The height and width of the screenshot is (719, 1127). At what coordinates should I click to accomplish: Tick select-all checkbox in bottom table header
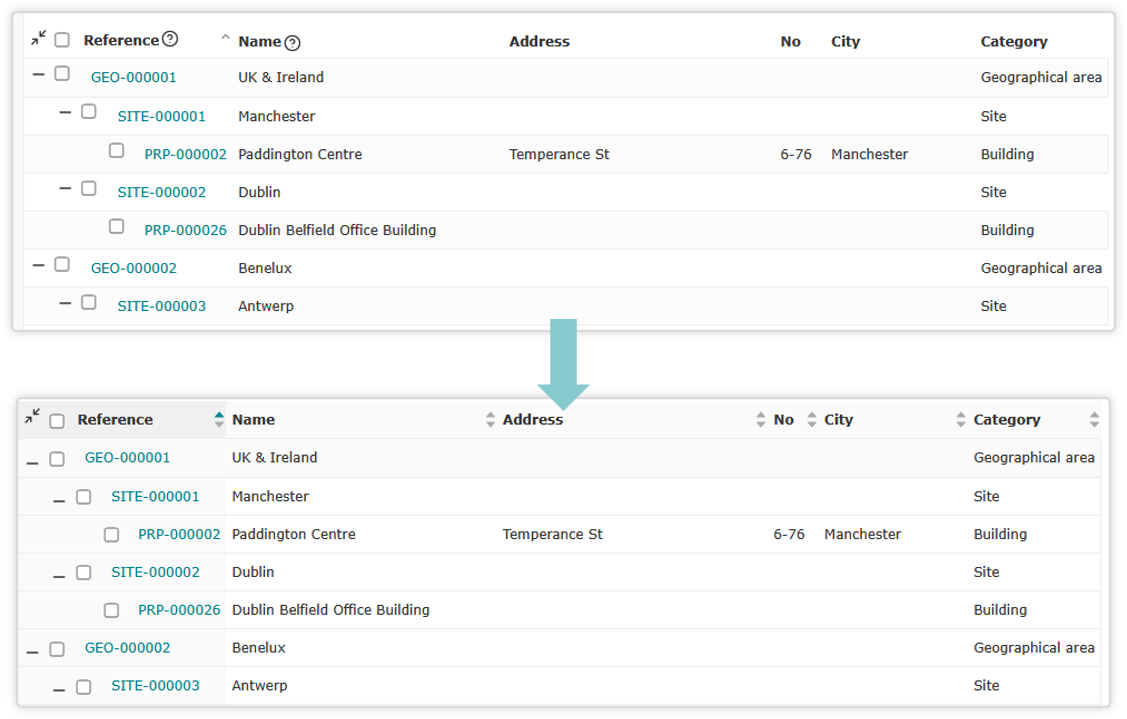coord(57,421)
